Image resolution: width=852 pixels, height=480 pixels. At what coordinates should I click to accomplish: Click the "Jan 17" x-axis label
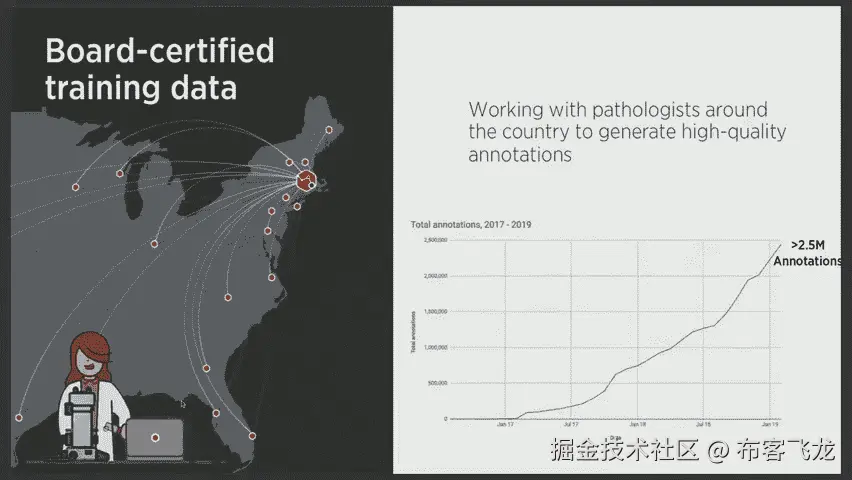pyautogui.click(x=505, y=424)
